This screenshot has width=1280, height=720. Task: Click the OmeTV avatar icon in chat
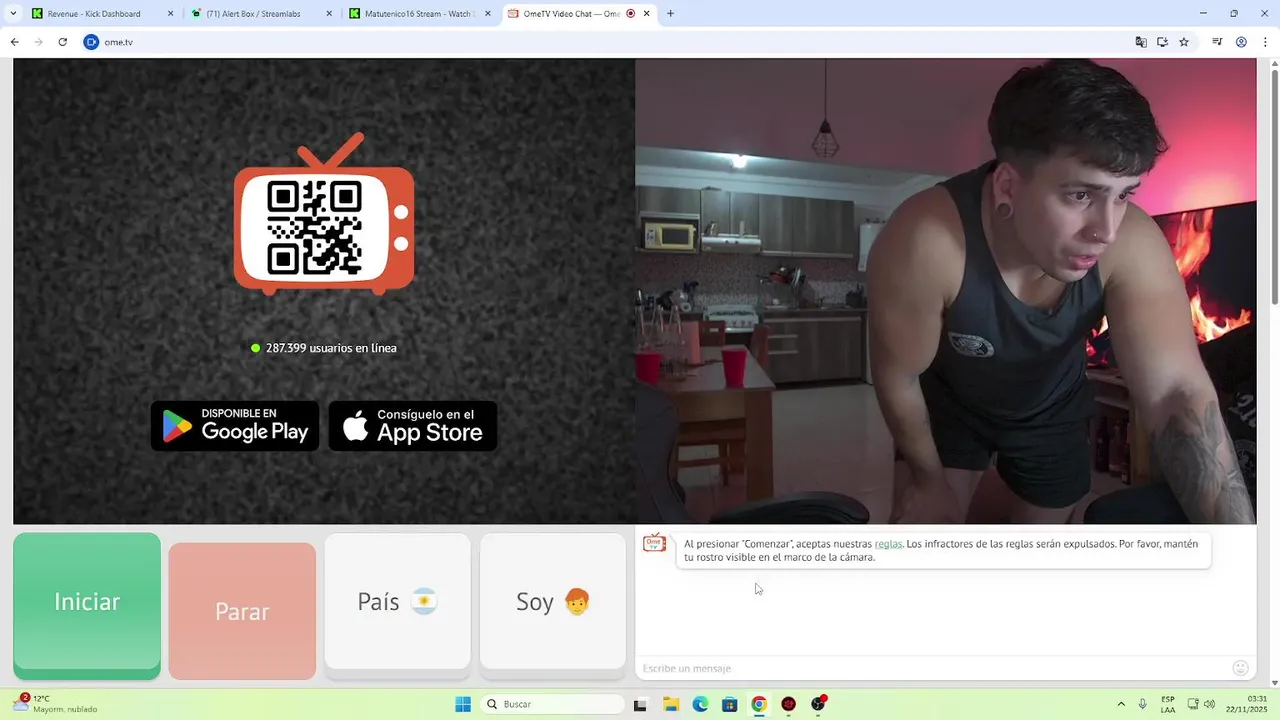(654, 544)
